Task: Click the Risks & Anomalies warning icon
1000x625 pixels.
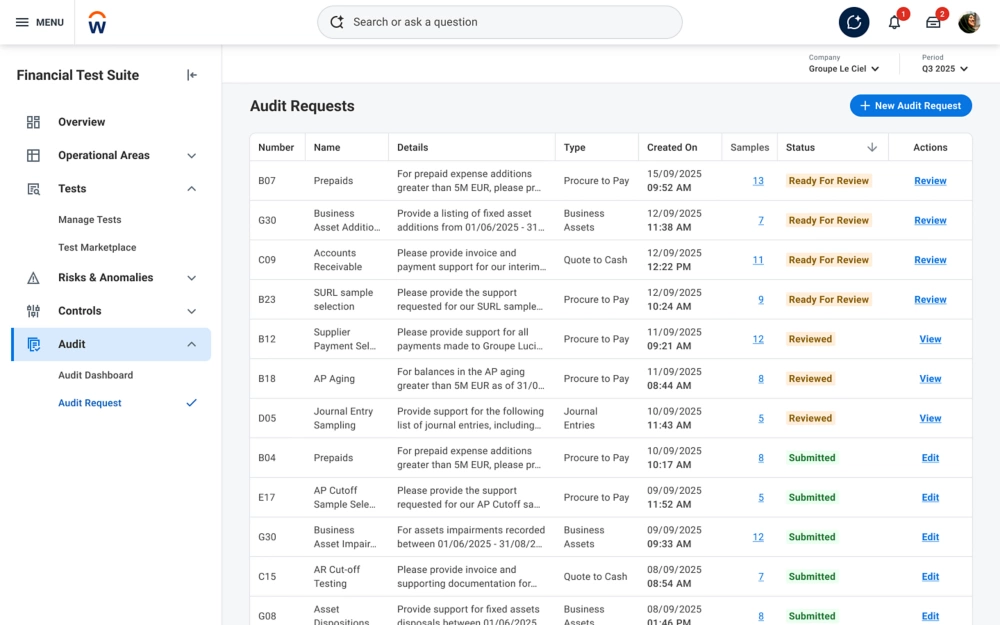Action: (x=33, y=278)
